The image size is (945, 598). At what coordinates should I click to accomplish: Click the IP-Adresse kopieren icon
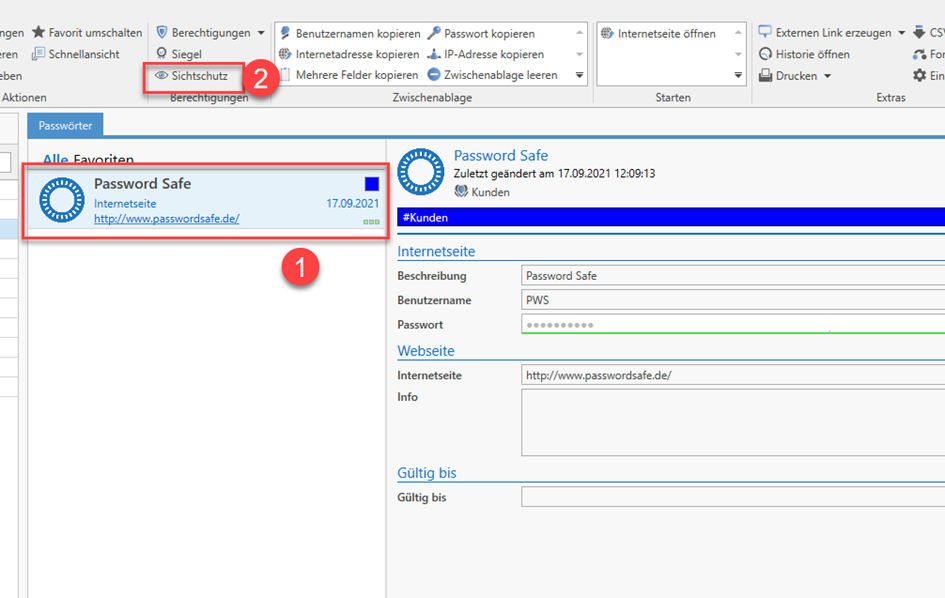point(434,54)
